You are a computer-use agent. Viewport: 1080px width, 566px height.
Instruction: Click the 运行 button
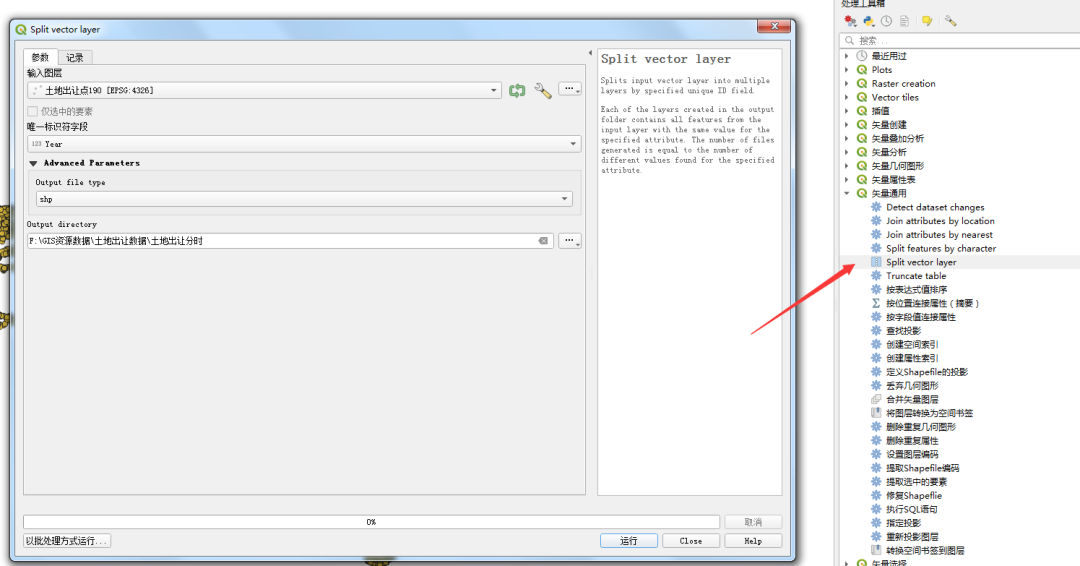(x=629, y=541)
